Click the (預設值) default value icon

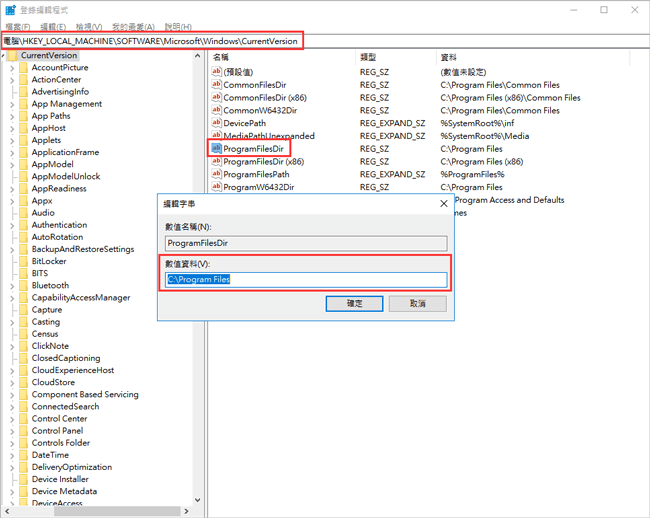coord(216,72)
